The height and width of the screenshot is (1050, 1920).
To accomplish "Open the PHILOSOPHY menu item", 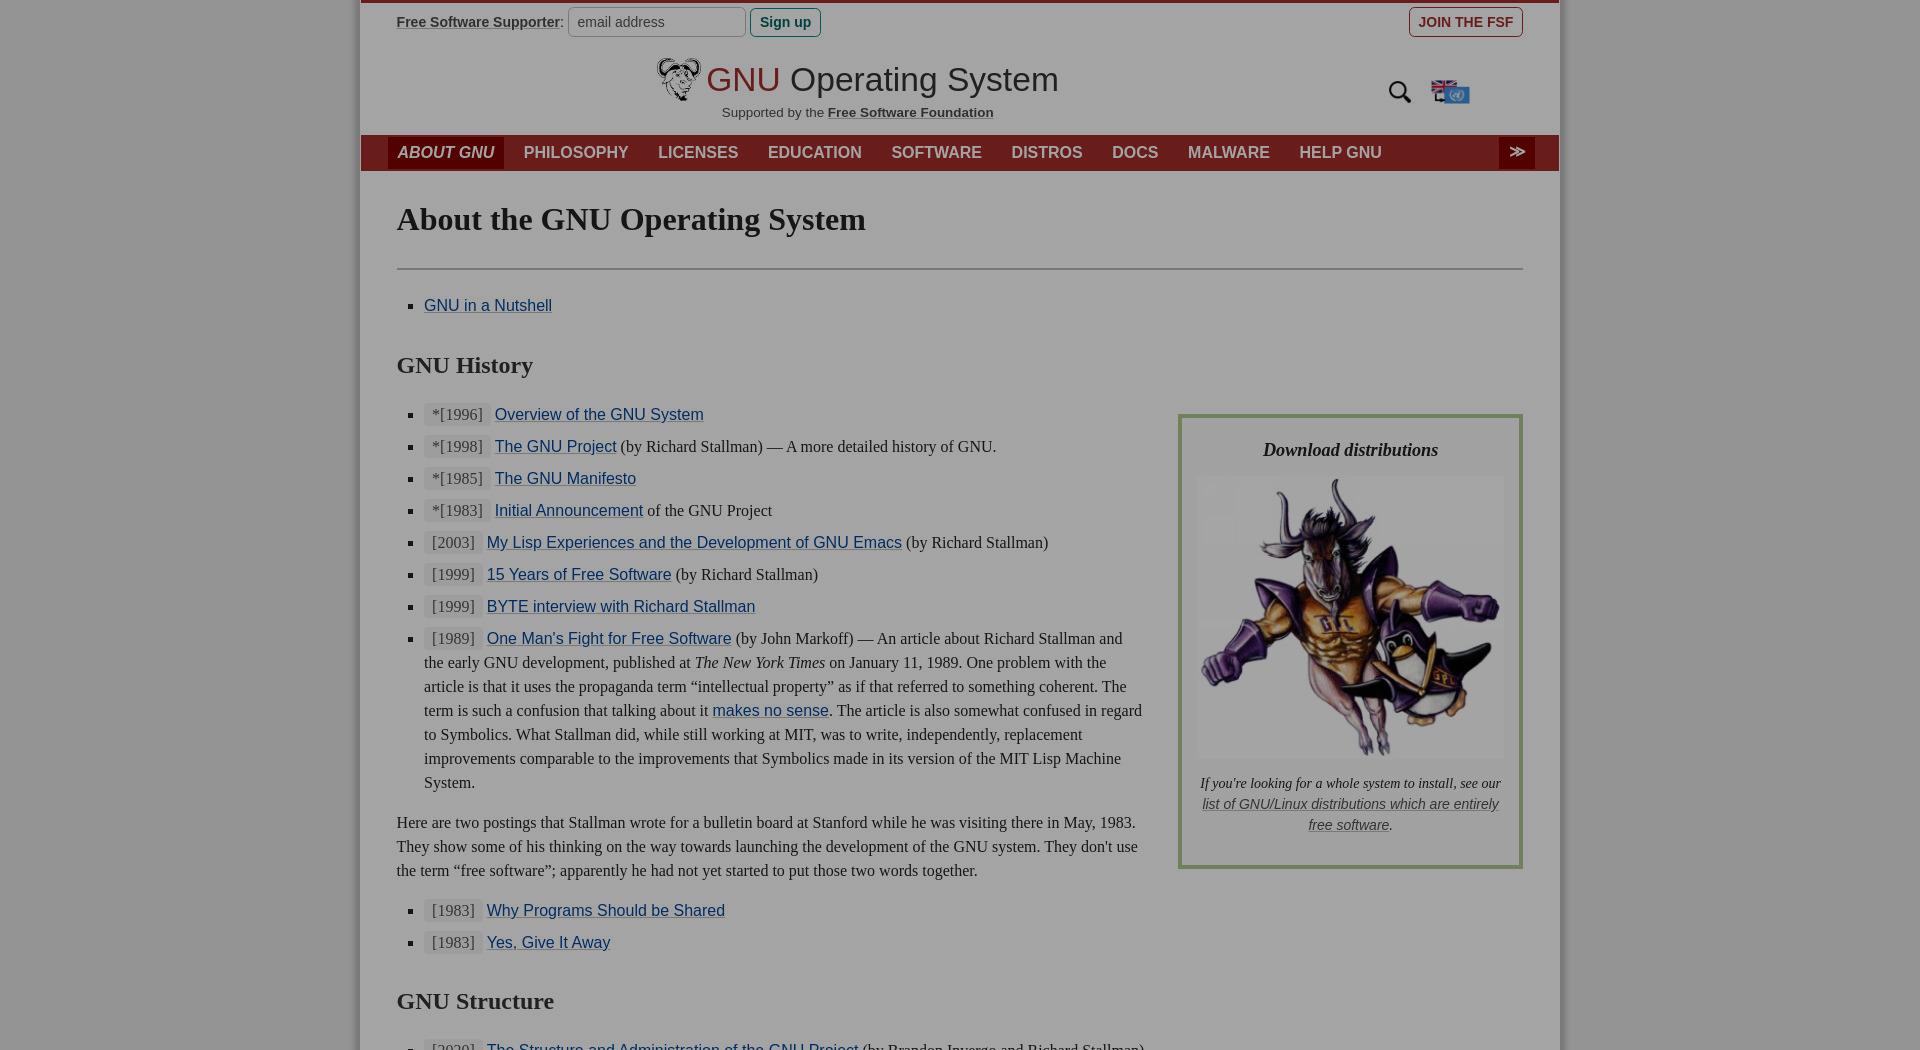I will click(x=576, y=153).
